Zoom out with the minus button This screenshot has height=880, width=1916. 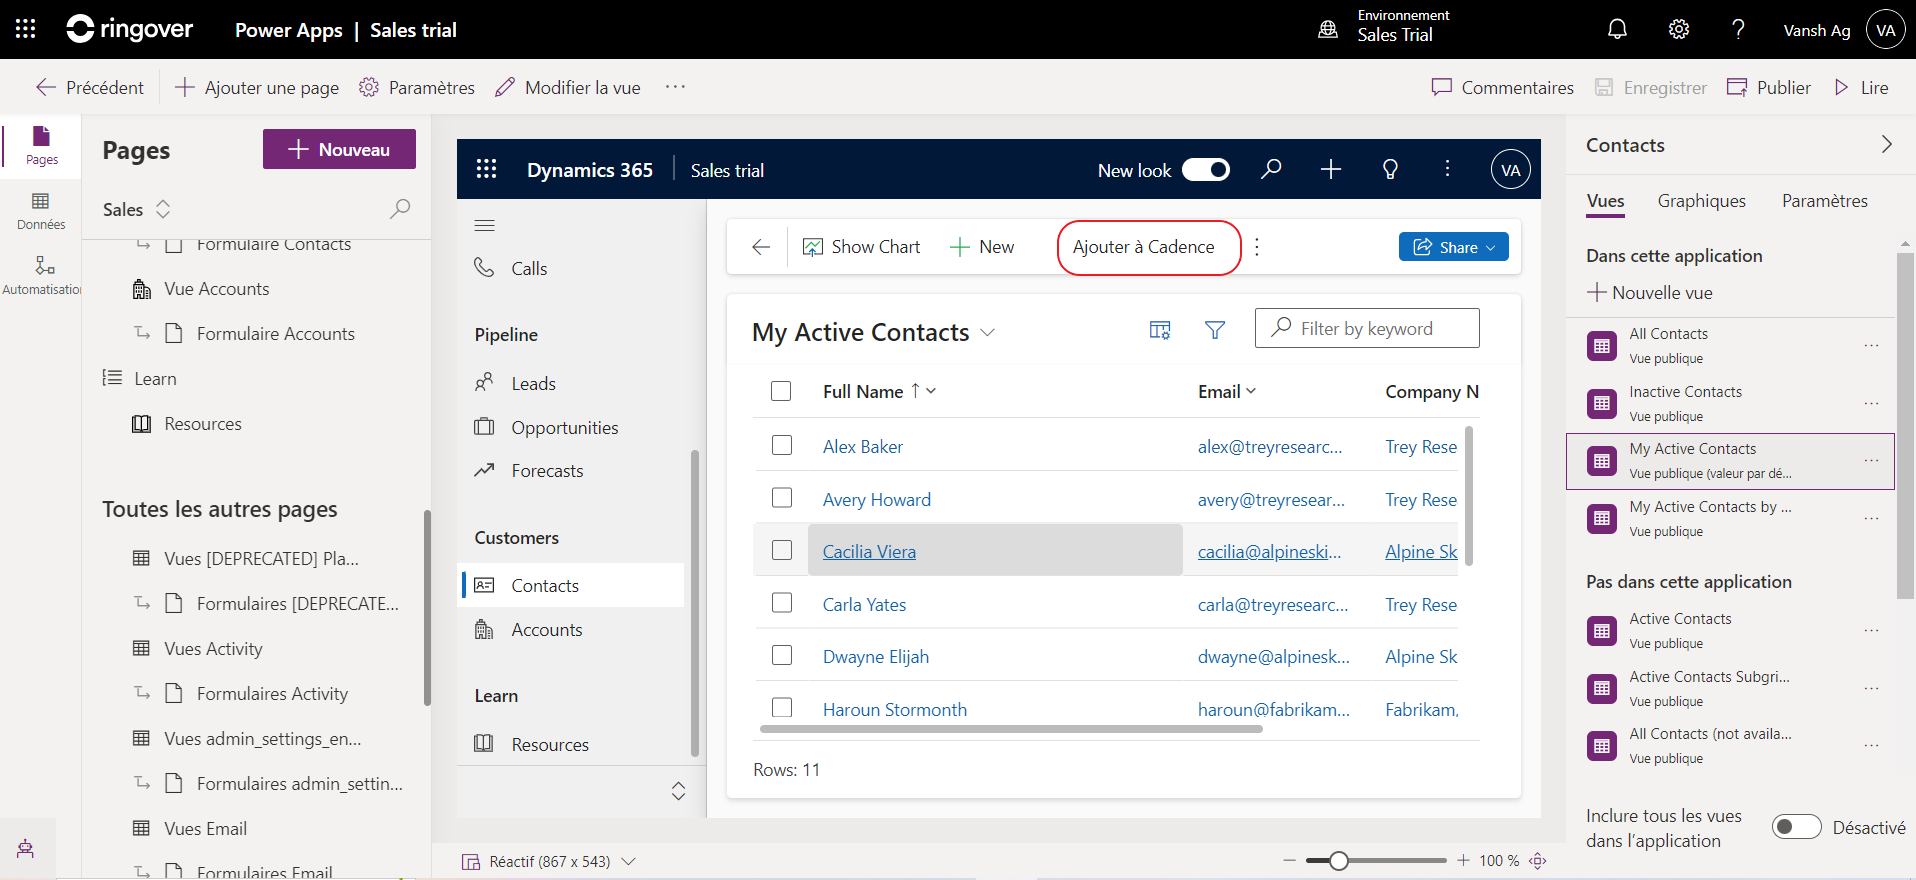pos(1289,860)
